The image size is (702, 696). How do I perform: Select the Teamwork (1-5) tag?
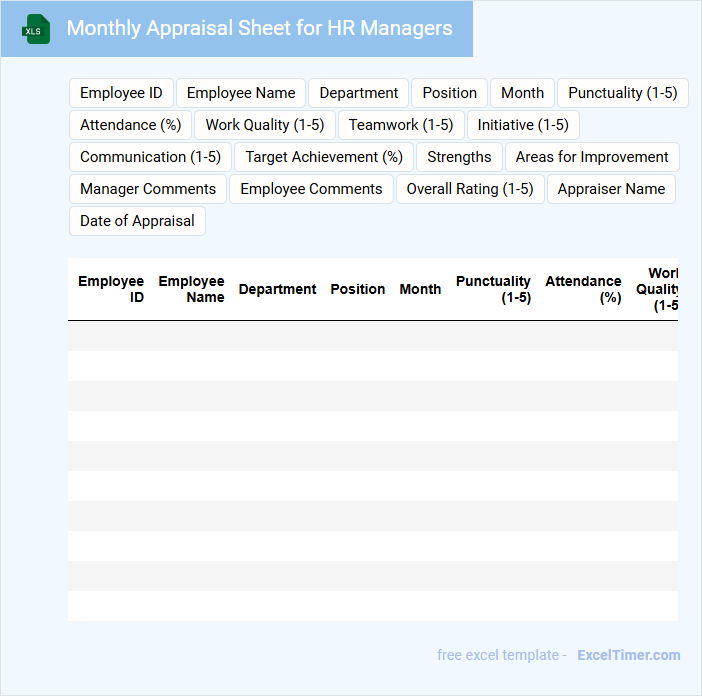point(401,125)
